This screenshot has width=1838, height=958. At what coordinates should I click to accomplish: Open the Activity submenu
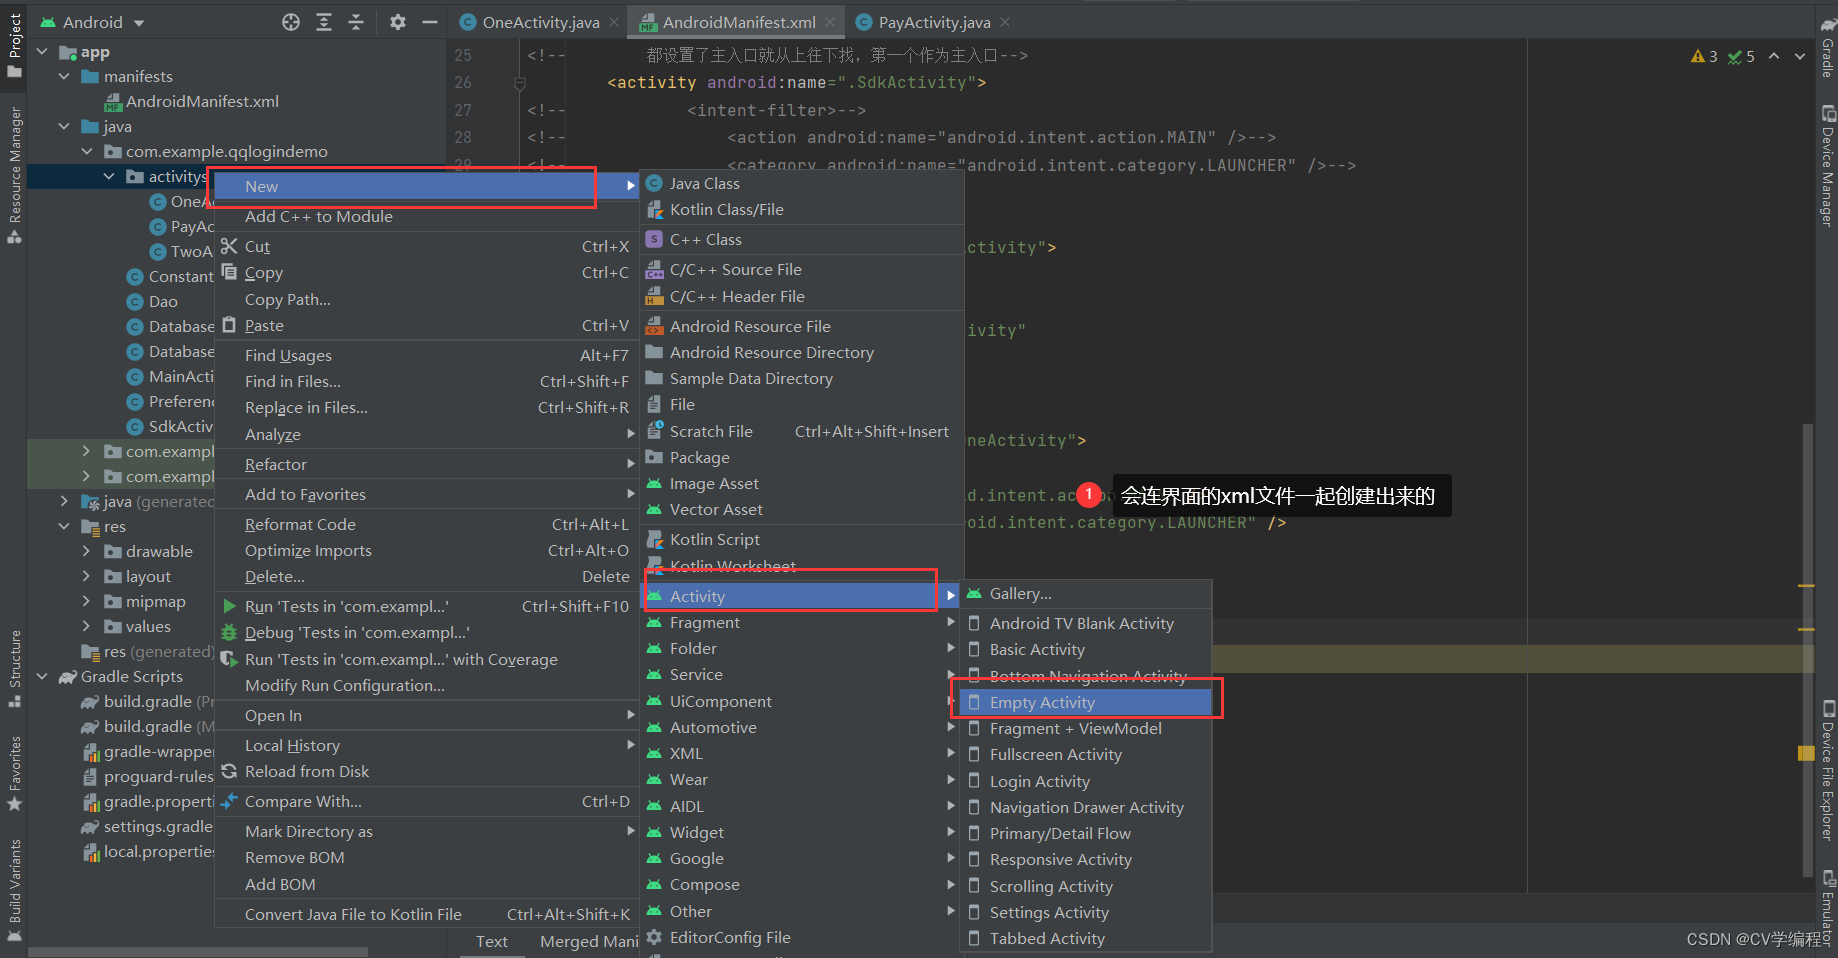point(801,596)
